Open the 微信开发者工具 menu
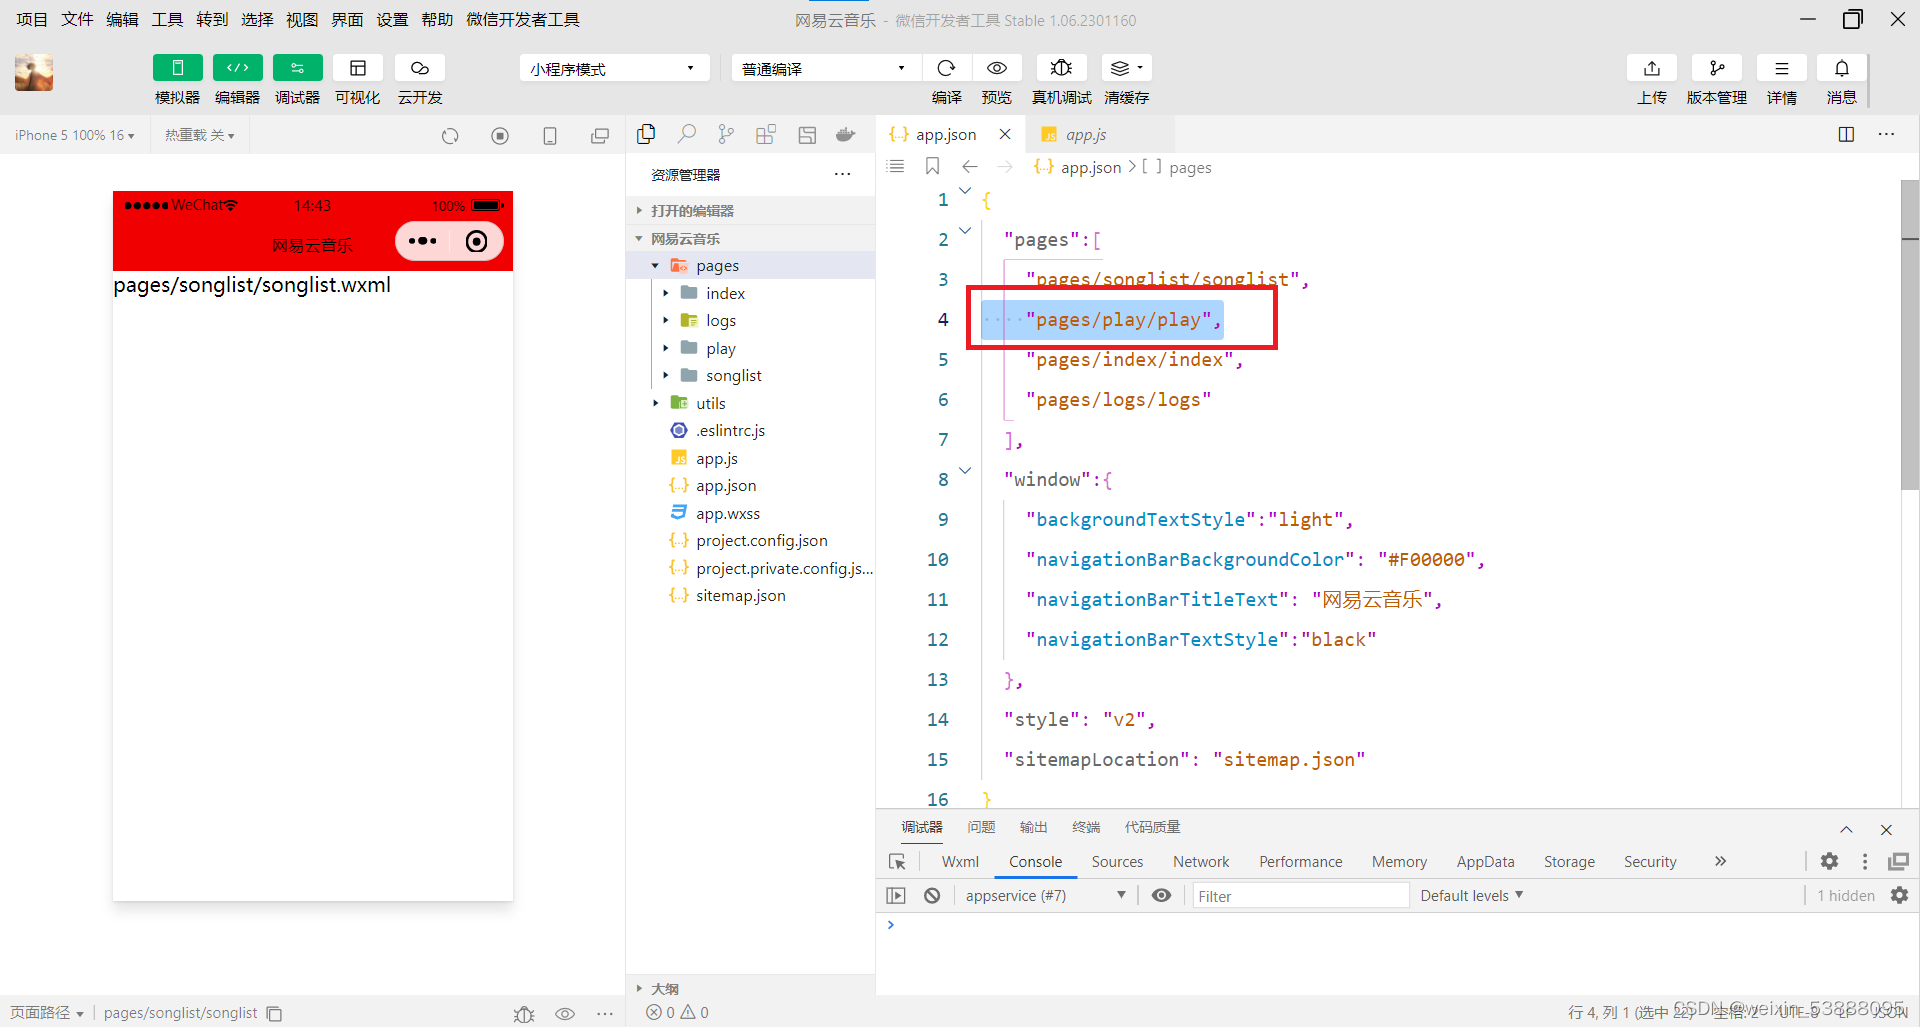This screenshot has height=1027, width=1920. 523,19
